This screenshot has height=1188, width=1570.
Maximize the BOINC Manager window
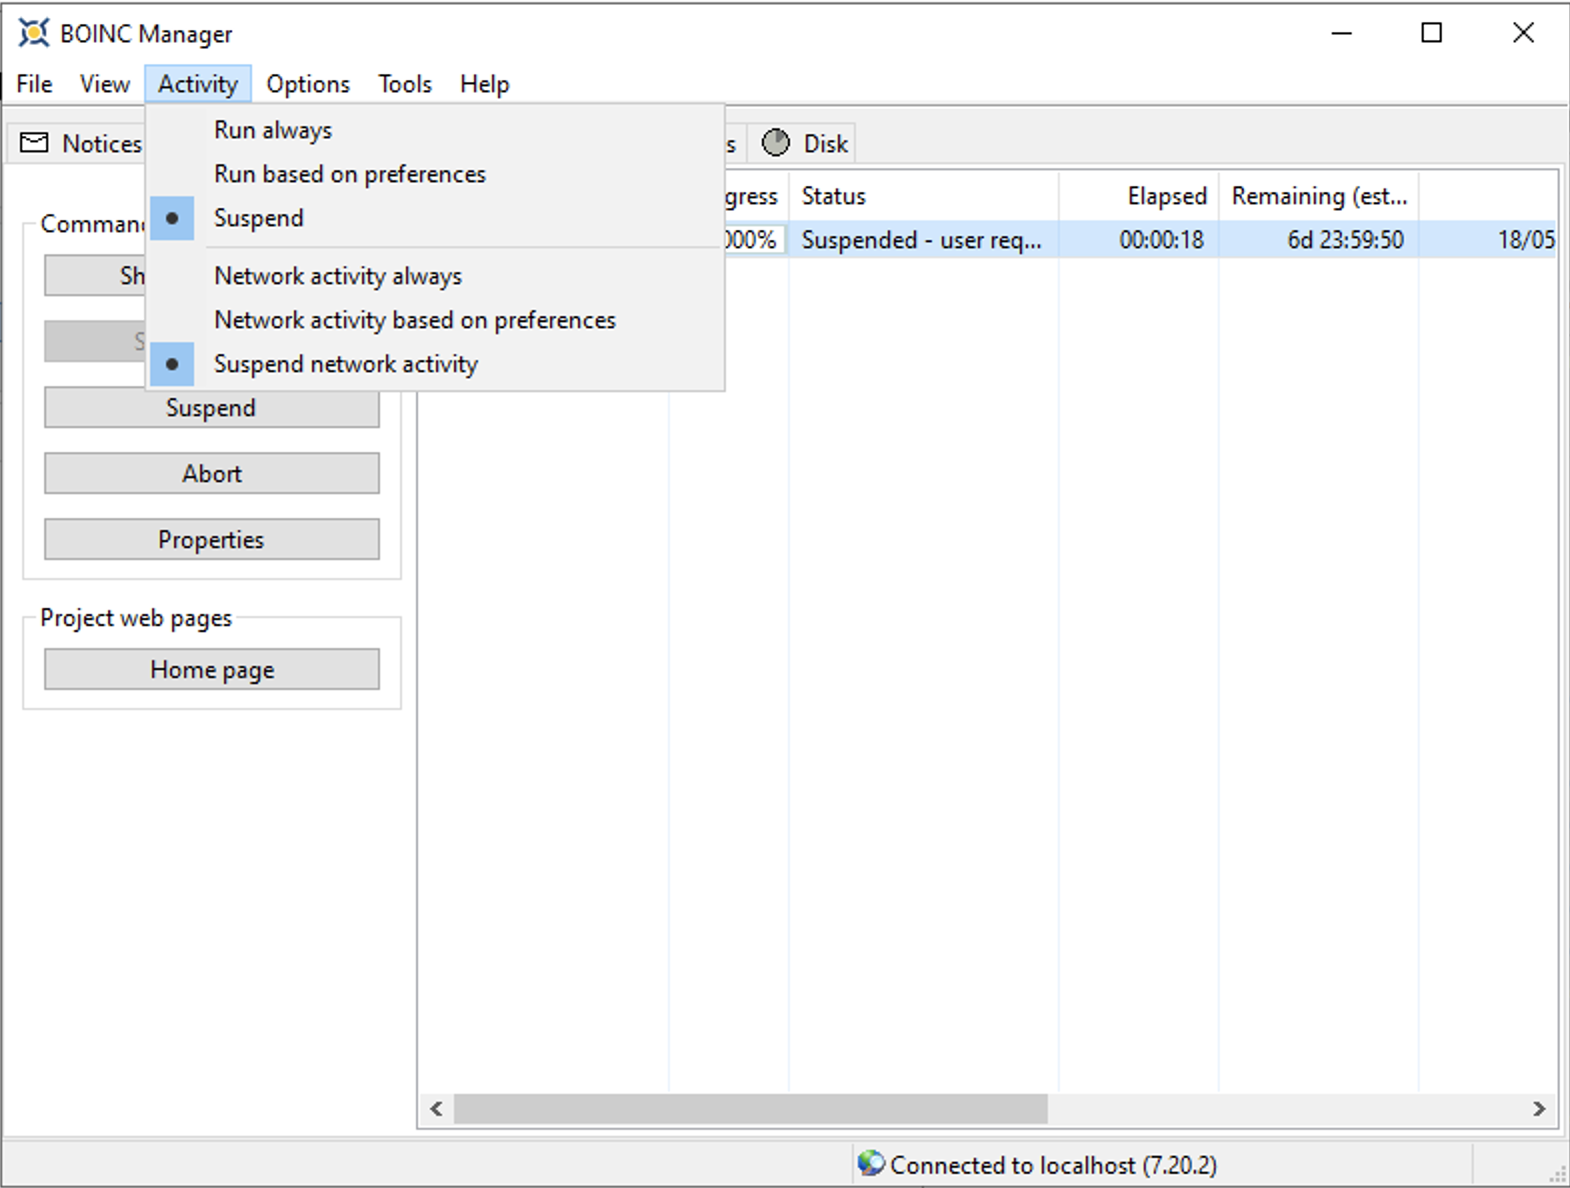pos(1432,33)
